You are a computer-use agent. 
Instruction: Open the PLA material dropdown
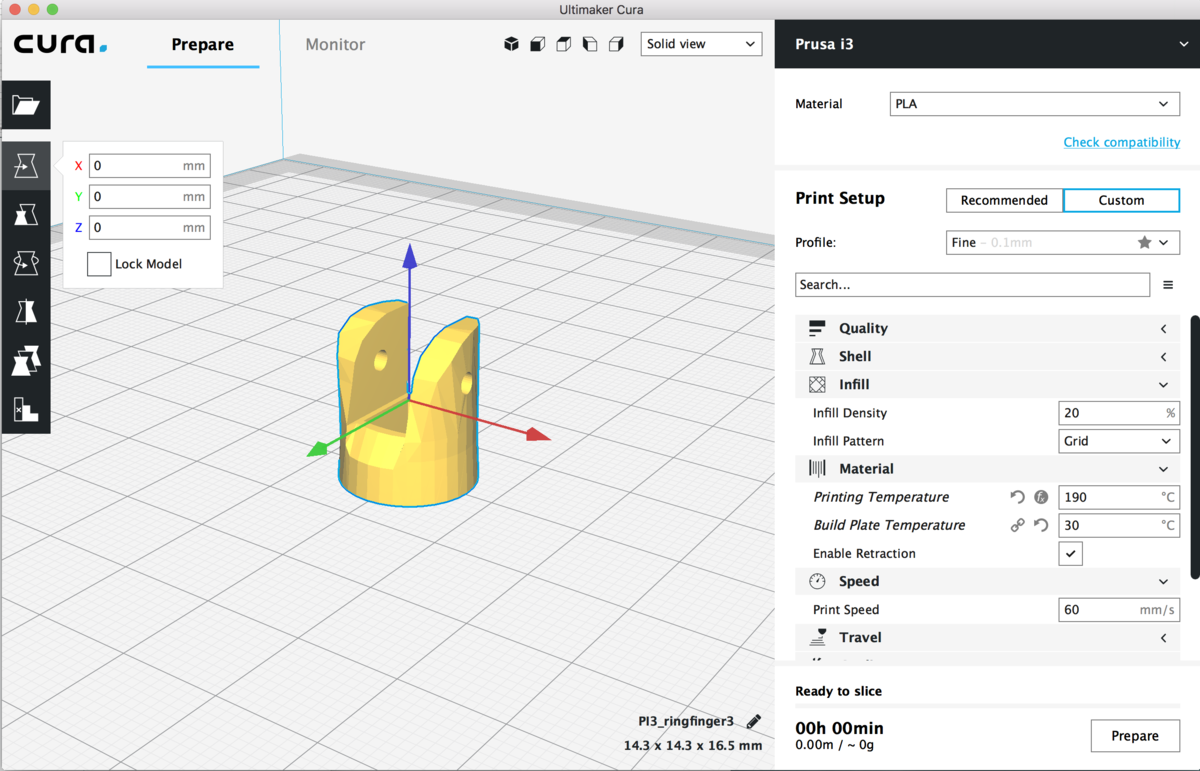click(x=1034, y=104)
